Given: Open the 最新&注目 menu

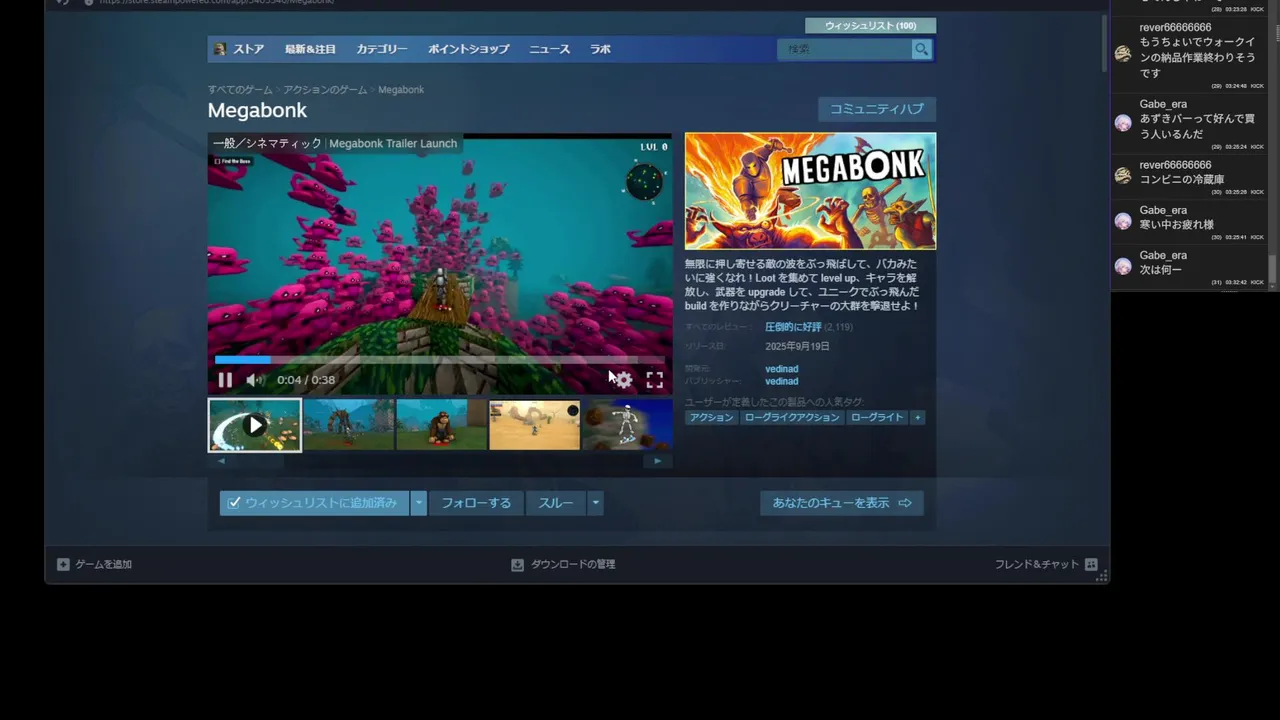Looking at the screenshot, I should coord(310,49).
